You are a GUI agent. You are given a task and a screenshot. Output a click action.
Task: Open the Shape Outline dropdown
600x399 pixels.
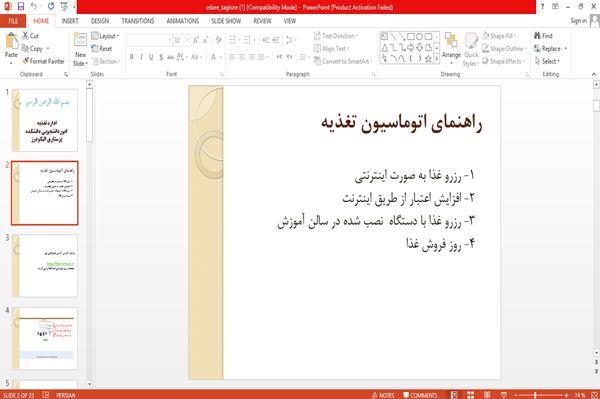click(504, 49)
